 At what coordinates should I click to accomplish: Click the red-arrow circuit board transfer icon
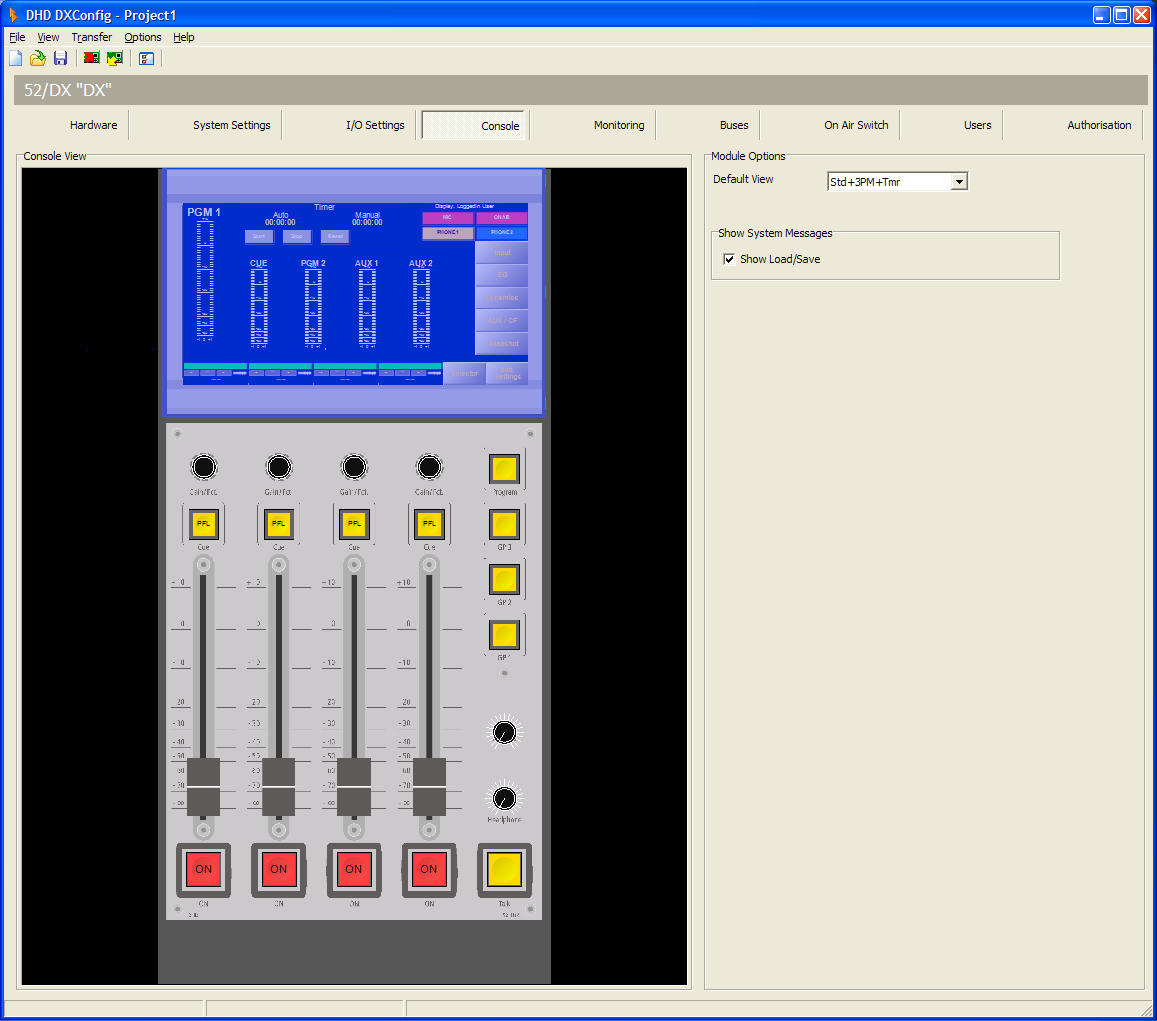(91, 58)
